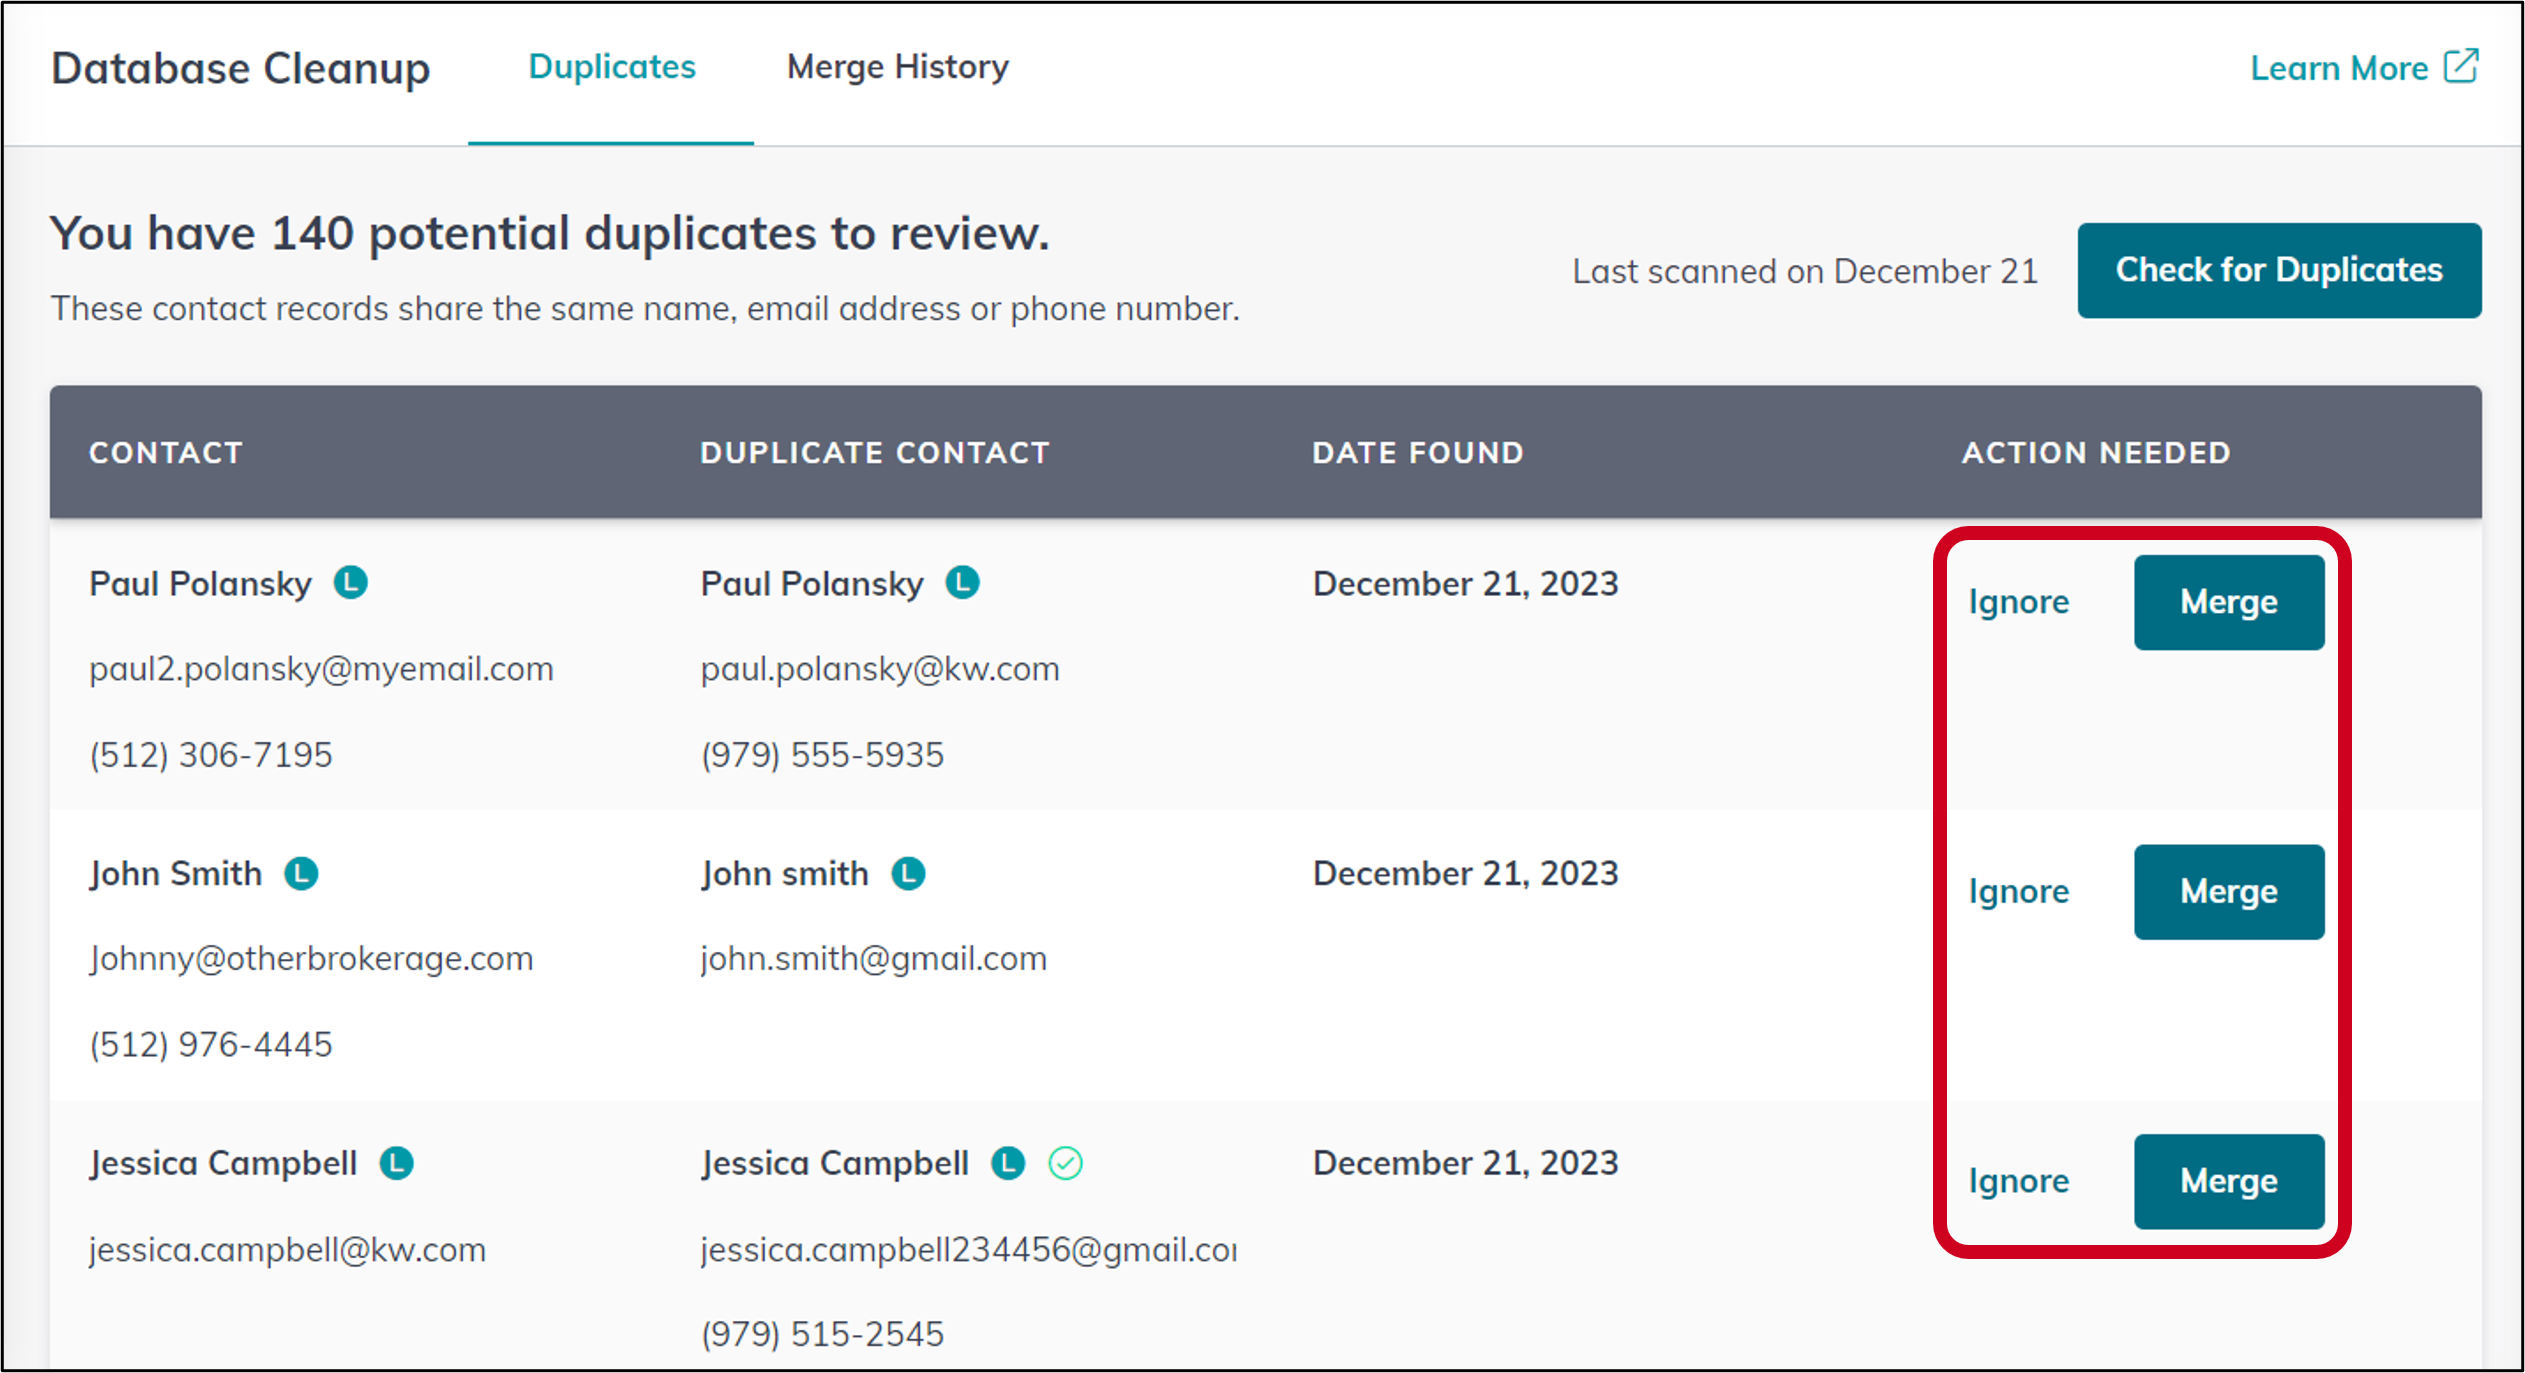The height and width of the screenshot is (1373, 2525).
Task: Click email paul2.polansky@myemail.com
Action: pos(321,669)
